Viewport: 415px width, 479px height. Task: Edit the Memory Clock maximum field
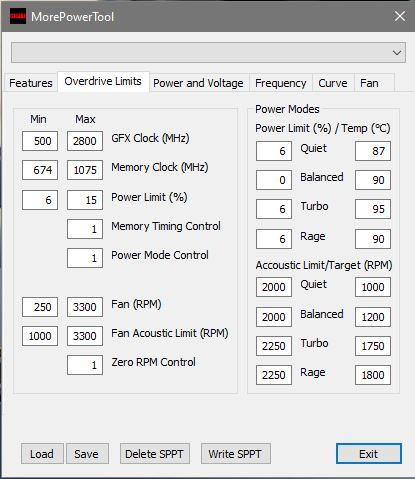(x=85, y=170)
